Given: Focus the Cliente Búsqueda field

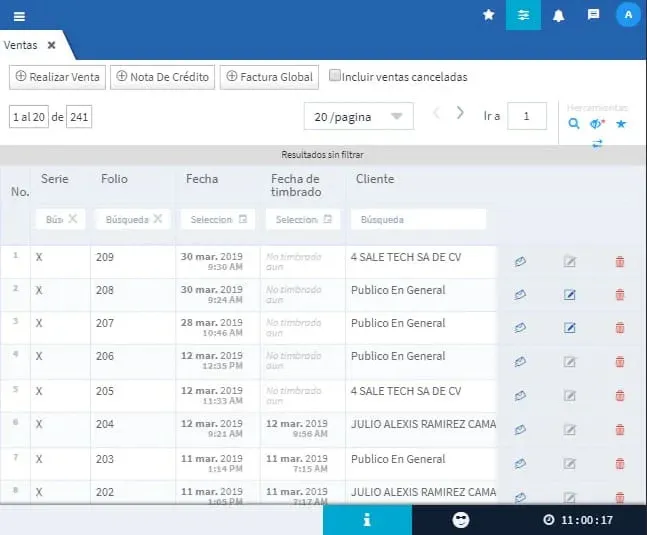Looking at the screenshot, I should (418, 219).
